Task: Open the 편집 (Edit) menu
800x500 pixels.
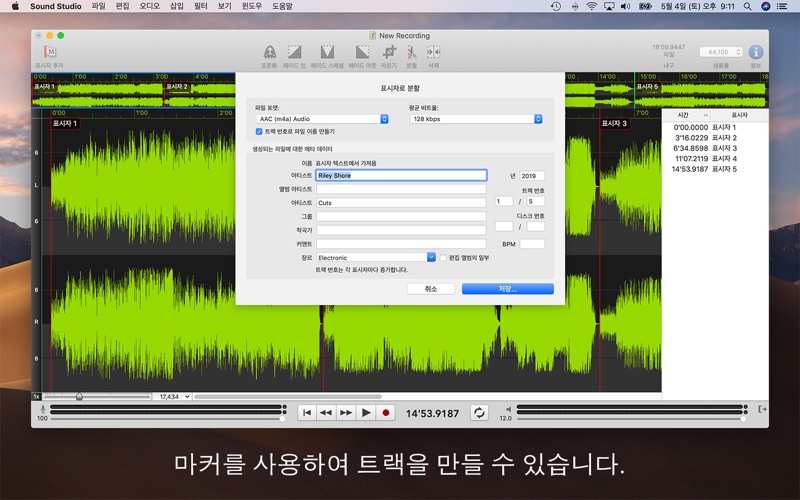Action: [122, 6]
